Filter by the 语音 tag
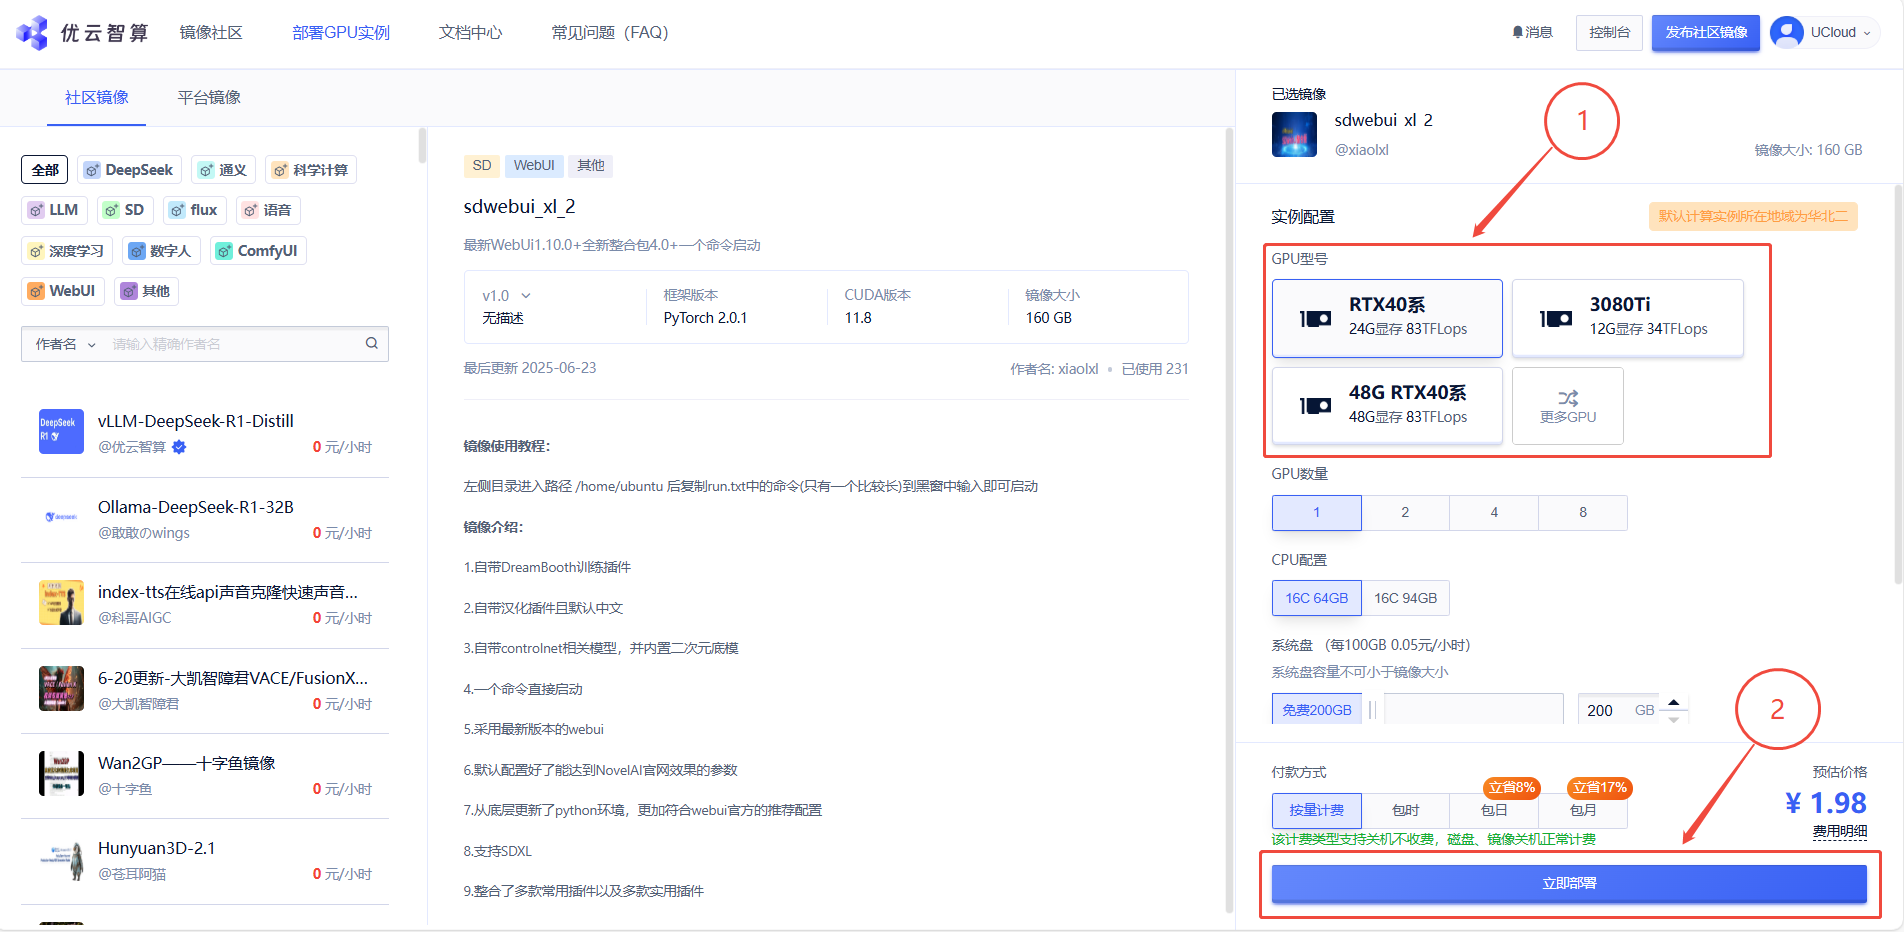Image resolution: width=1904 pixels, height=932 pixels. [x=268, y=210]
